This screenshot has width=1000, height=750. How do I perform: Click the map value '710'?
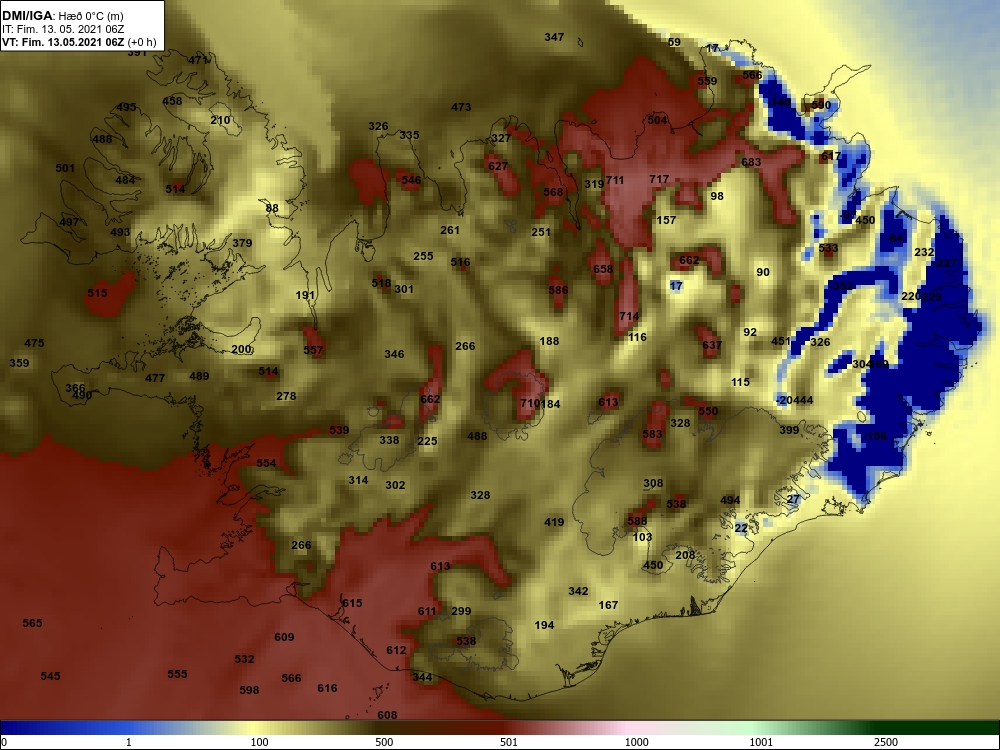(529, 403)
